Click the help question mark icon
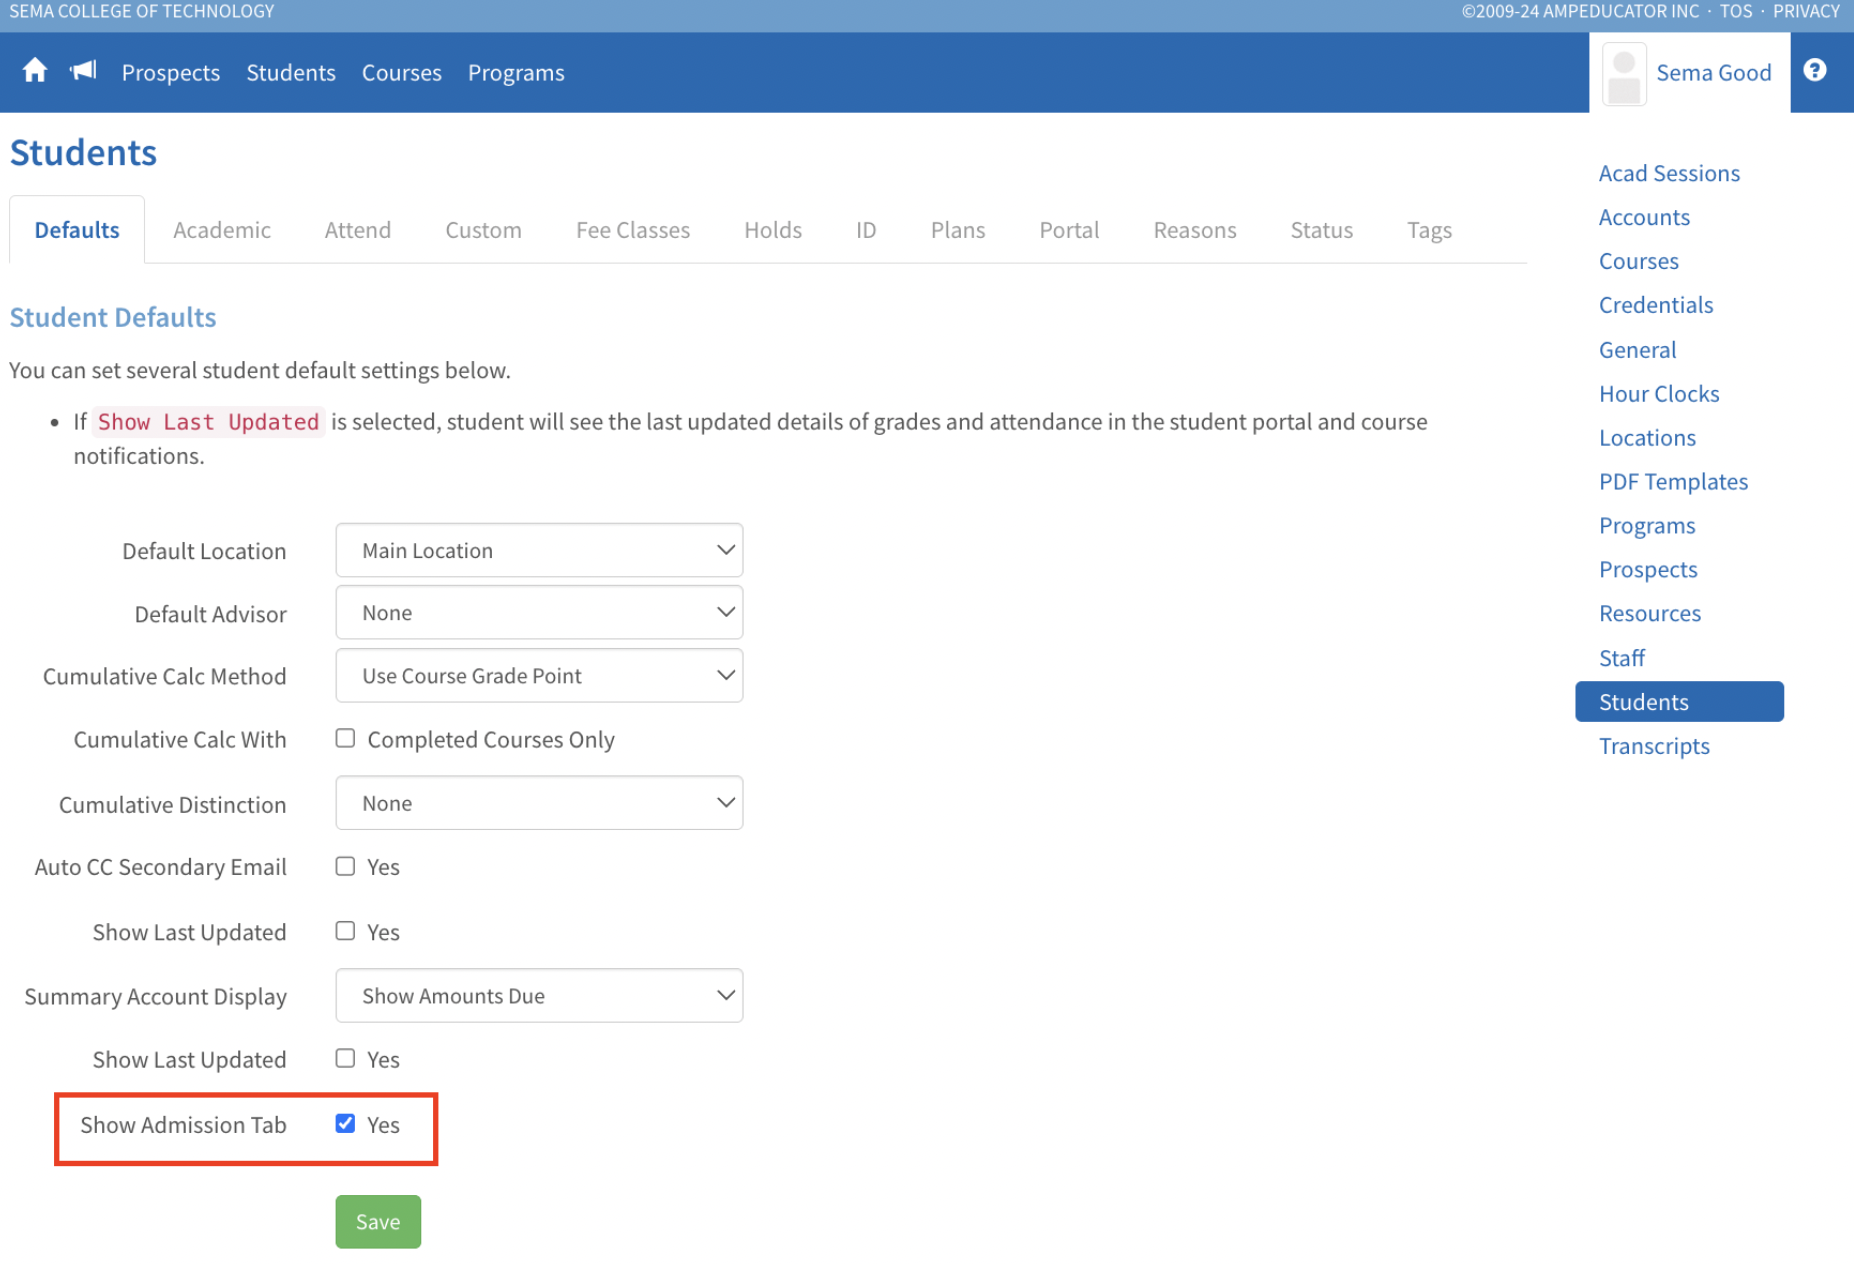The width and height of the screenshot is (1854, 1264). 1814,71
